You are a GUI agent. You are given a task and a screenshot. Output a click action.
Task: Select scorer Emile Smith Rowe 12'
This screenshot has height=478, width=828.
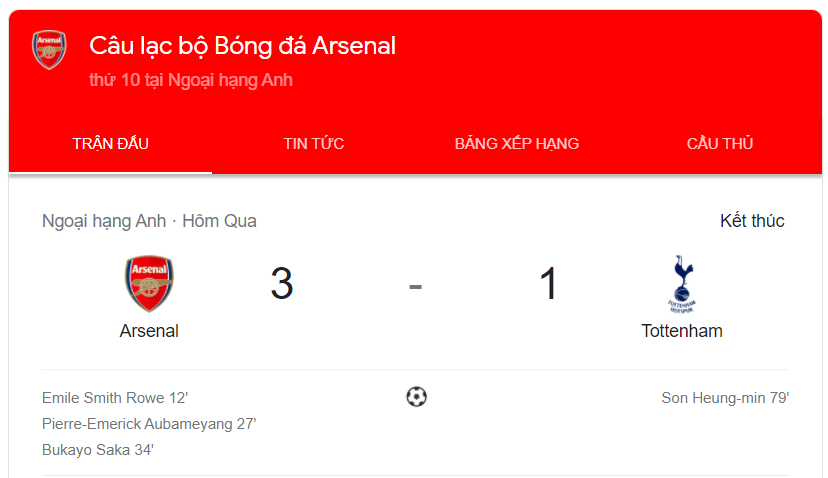(x=115, y=398)
